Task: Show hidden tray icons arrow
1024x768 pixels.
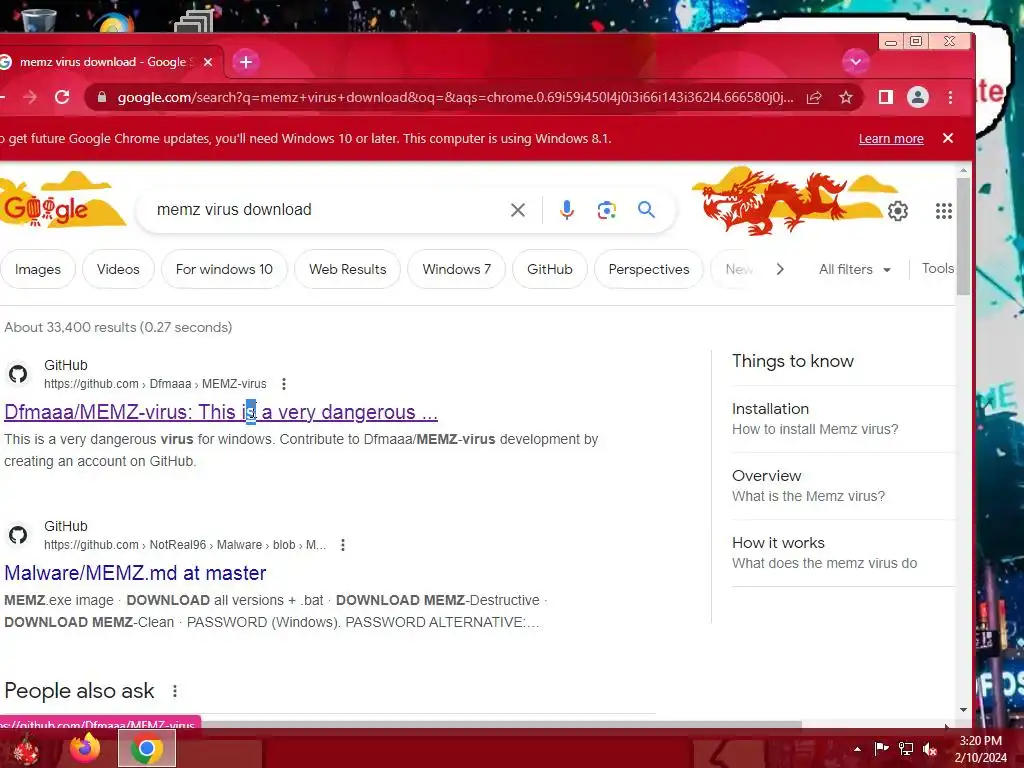Action: click(857, 749)
